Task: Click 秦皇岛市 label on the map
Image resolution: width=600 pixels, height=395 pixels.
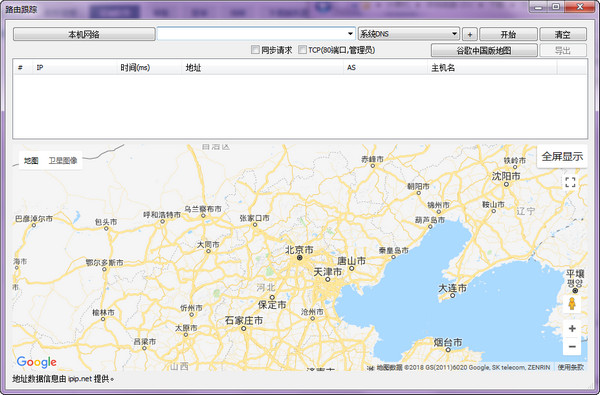Action: 394,251
